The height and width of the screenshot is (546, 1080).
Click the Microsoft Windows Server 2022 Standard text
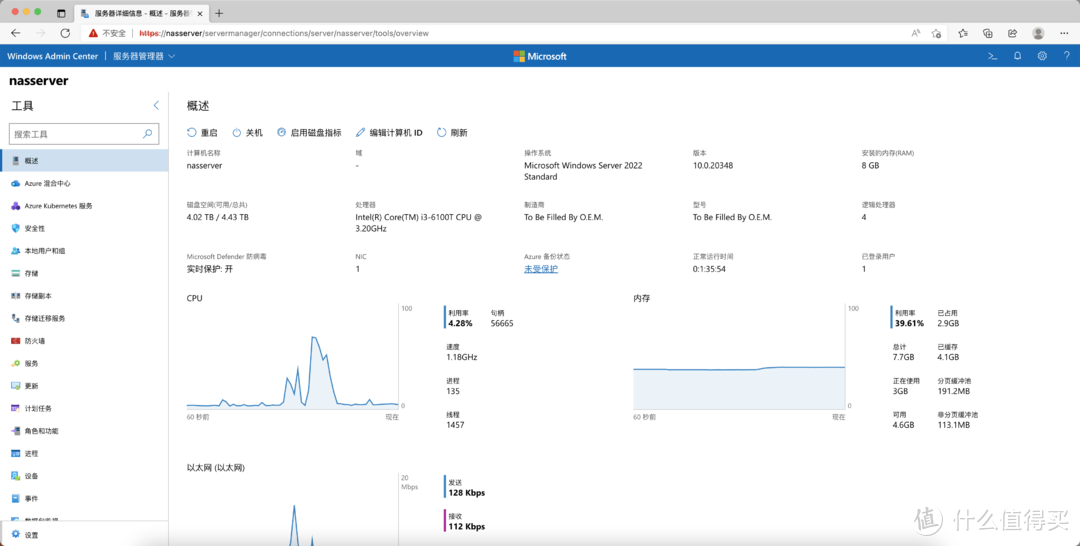[x=583, y=171]
